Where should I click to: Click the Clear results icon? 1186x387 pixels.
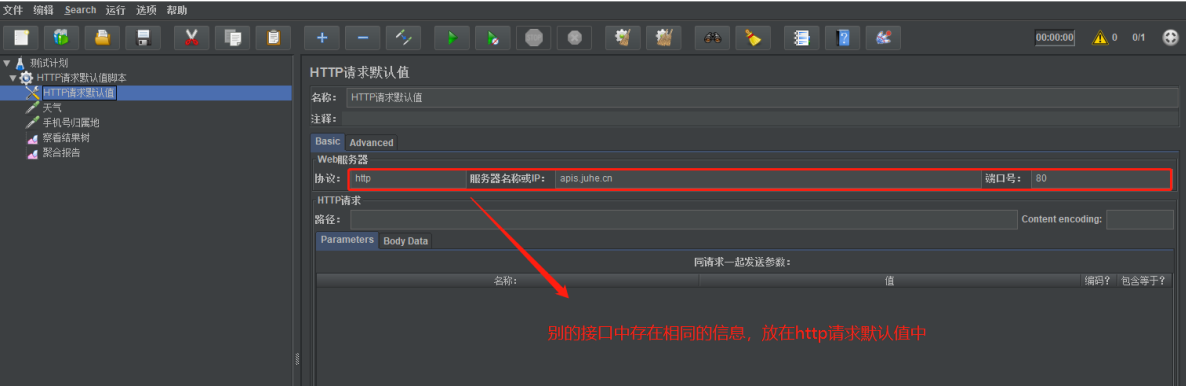tap(622, 37)
